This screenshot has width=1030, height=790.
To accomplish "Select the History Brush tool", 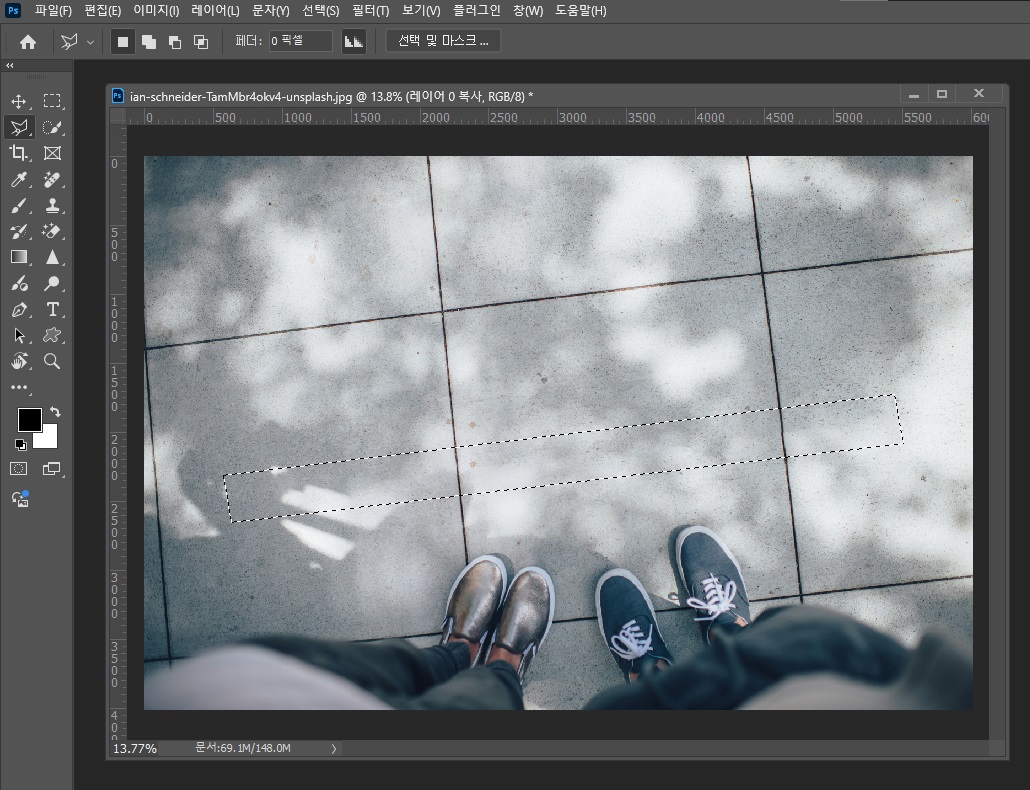I will point(18,231).
